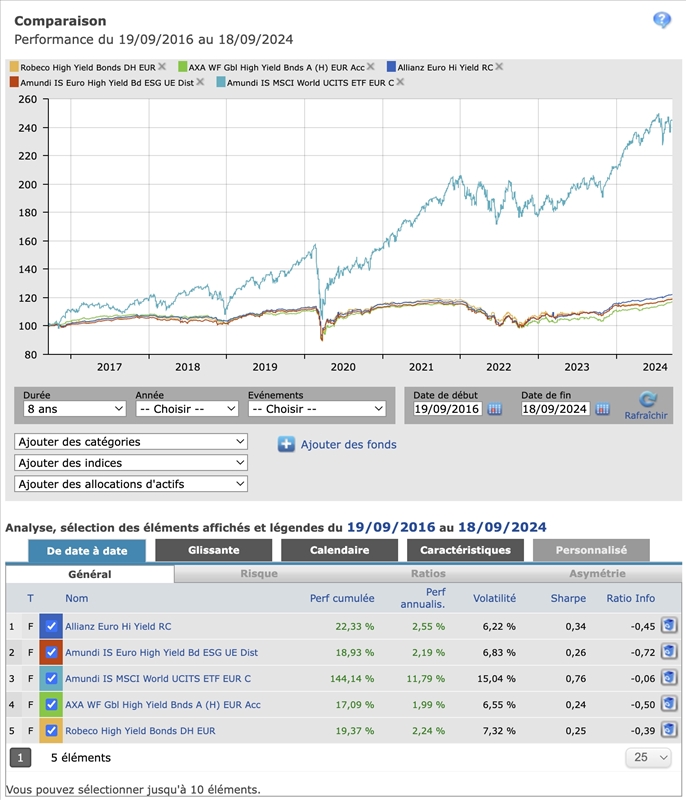Uncheck the Allianz Euro Hi Yield RC checkbox
This screenshot has height=800, width=686.
coord(52,626)
